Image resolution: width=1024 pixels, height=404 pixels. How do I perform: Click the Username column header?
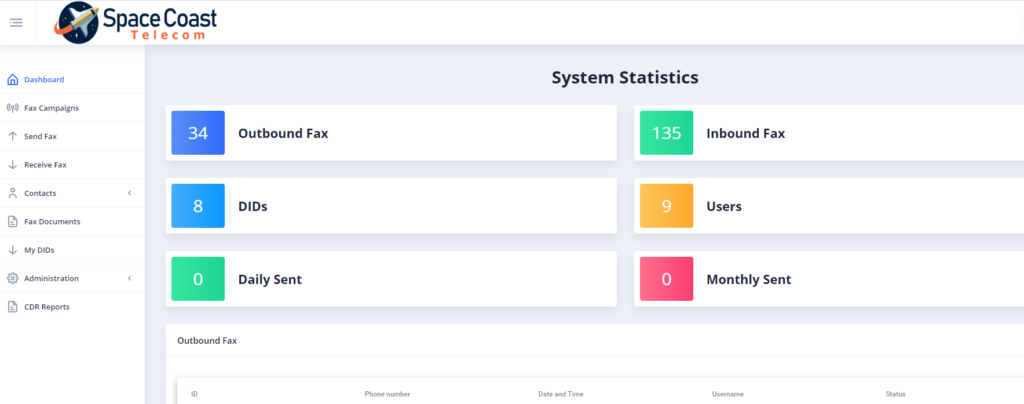728,394
